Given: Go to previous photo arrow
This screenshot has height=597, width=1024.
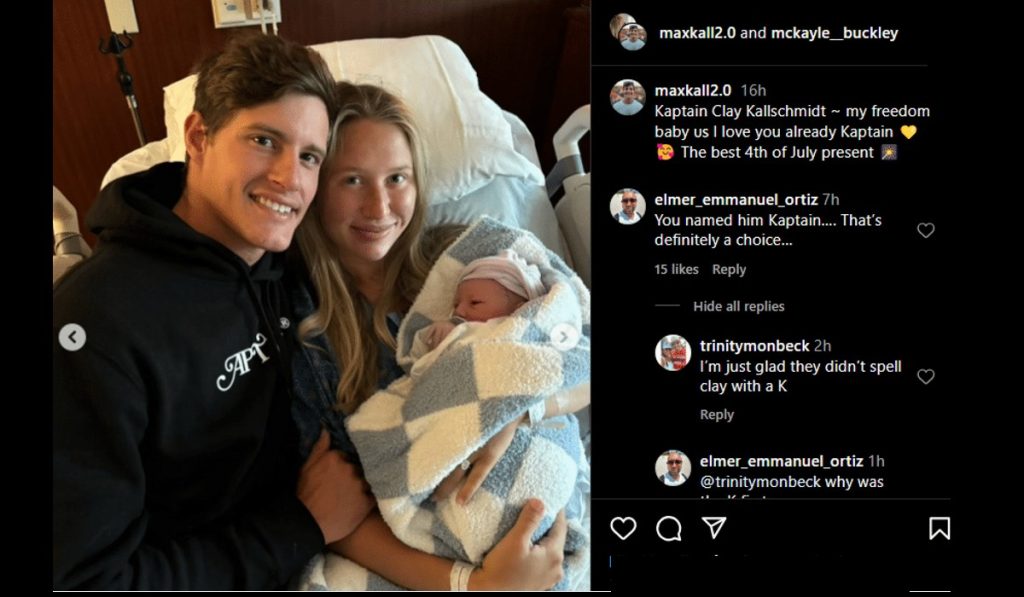Looking at the screenshot, I should [72, 337].
